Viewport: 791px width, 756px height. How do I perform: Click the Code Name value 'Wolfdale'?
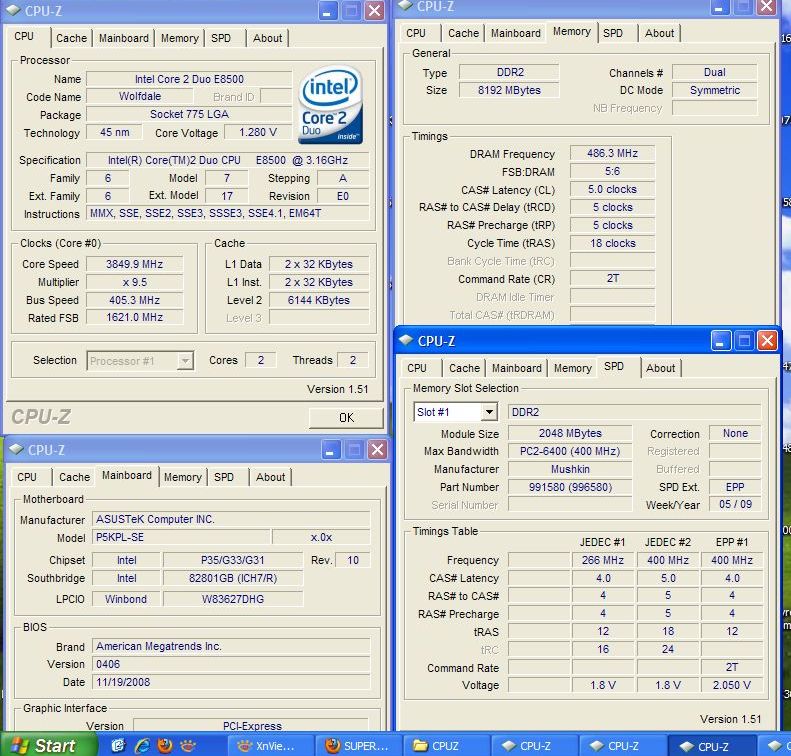(x=140, y=96)
